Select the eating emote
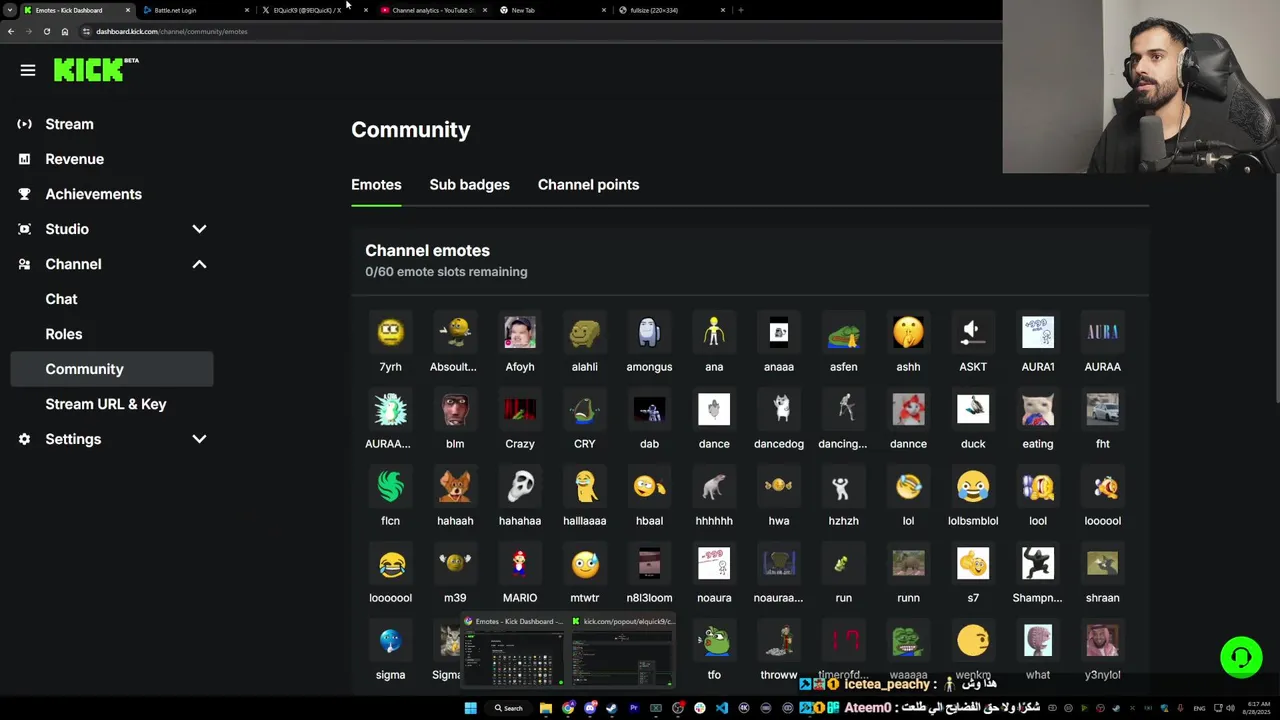This screenshot has width=1280, height=720. coord(1038,409)
